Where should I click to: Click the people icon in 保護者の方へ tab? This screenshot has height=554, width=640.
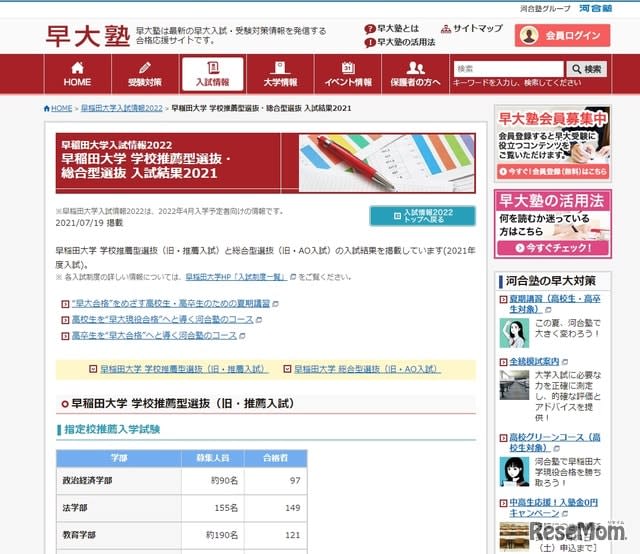416,68
